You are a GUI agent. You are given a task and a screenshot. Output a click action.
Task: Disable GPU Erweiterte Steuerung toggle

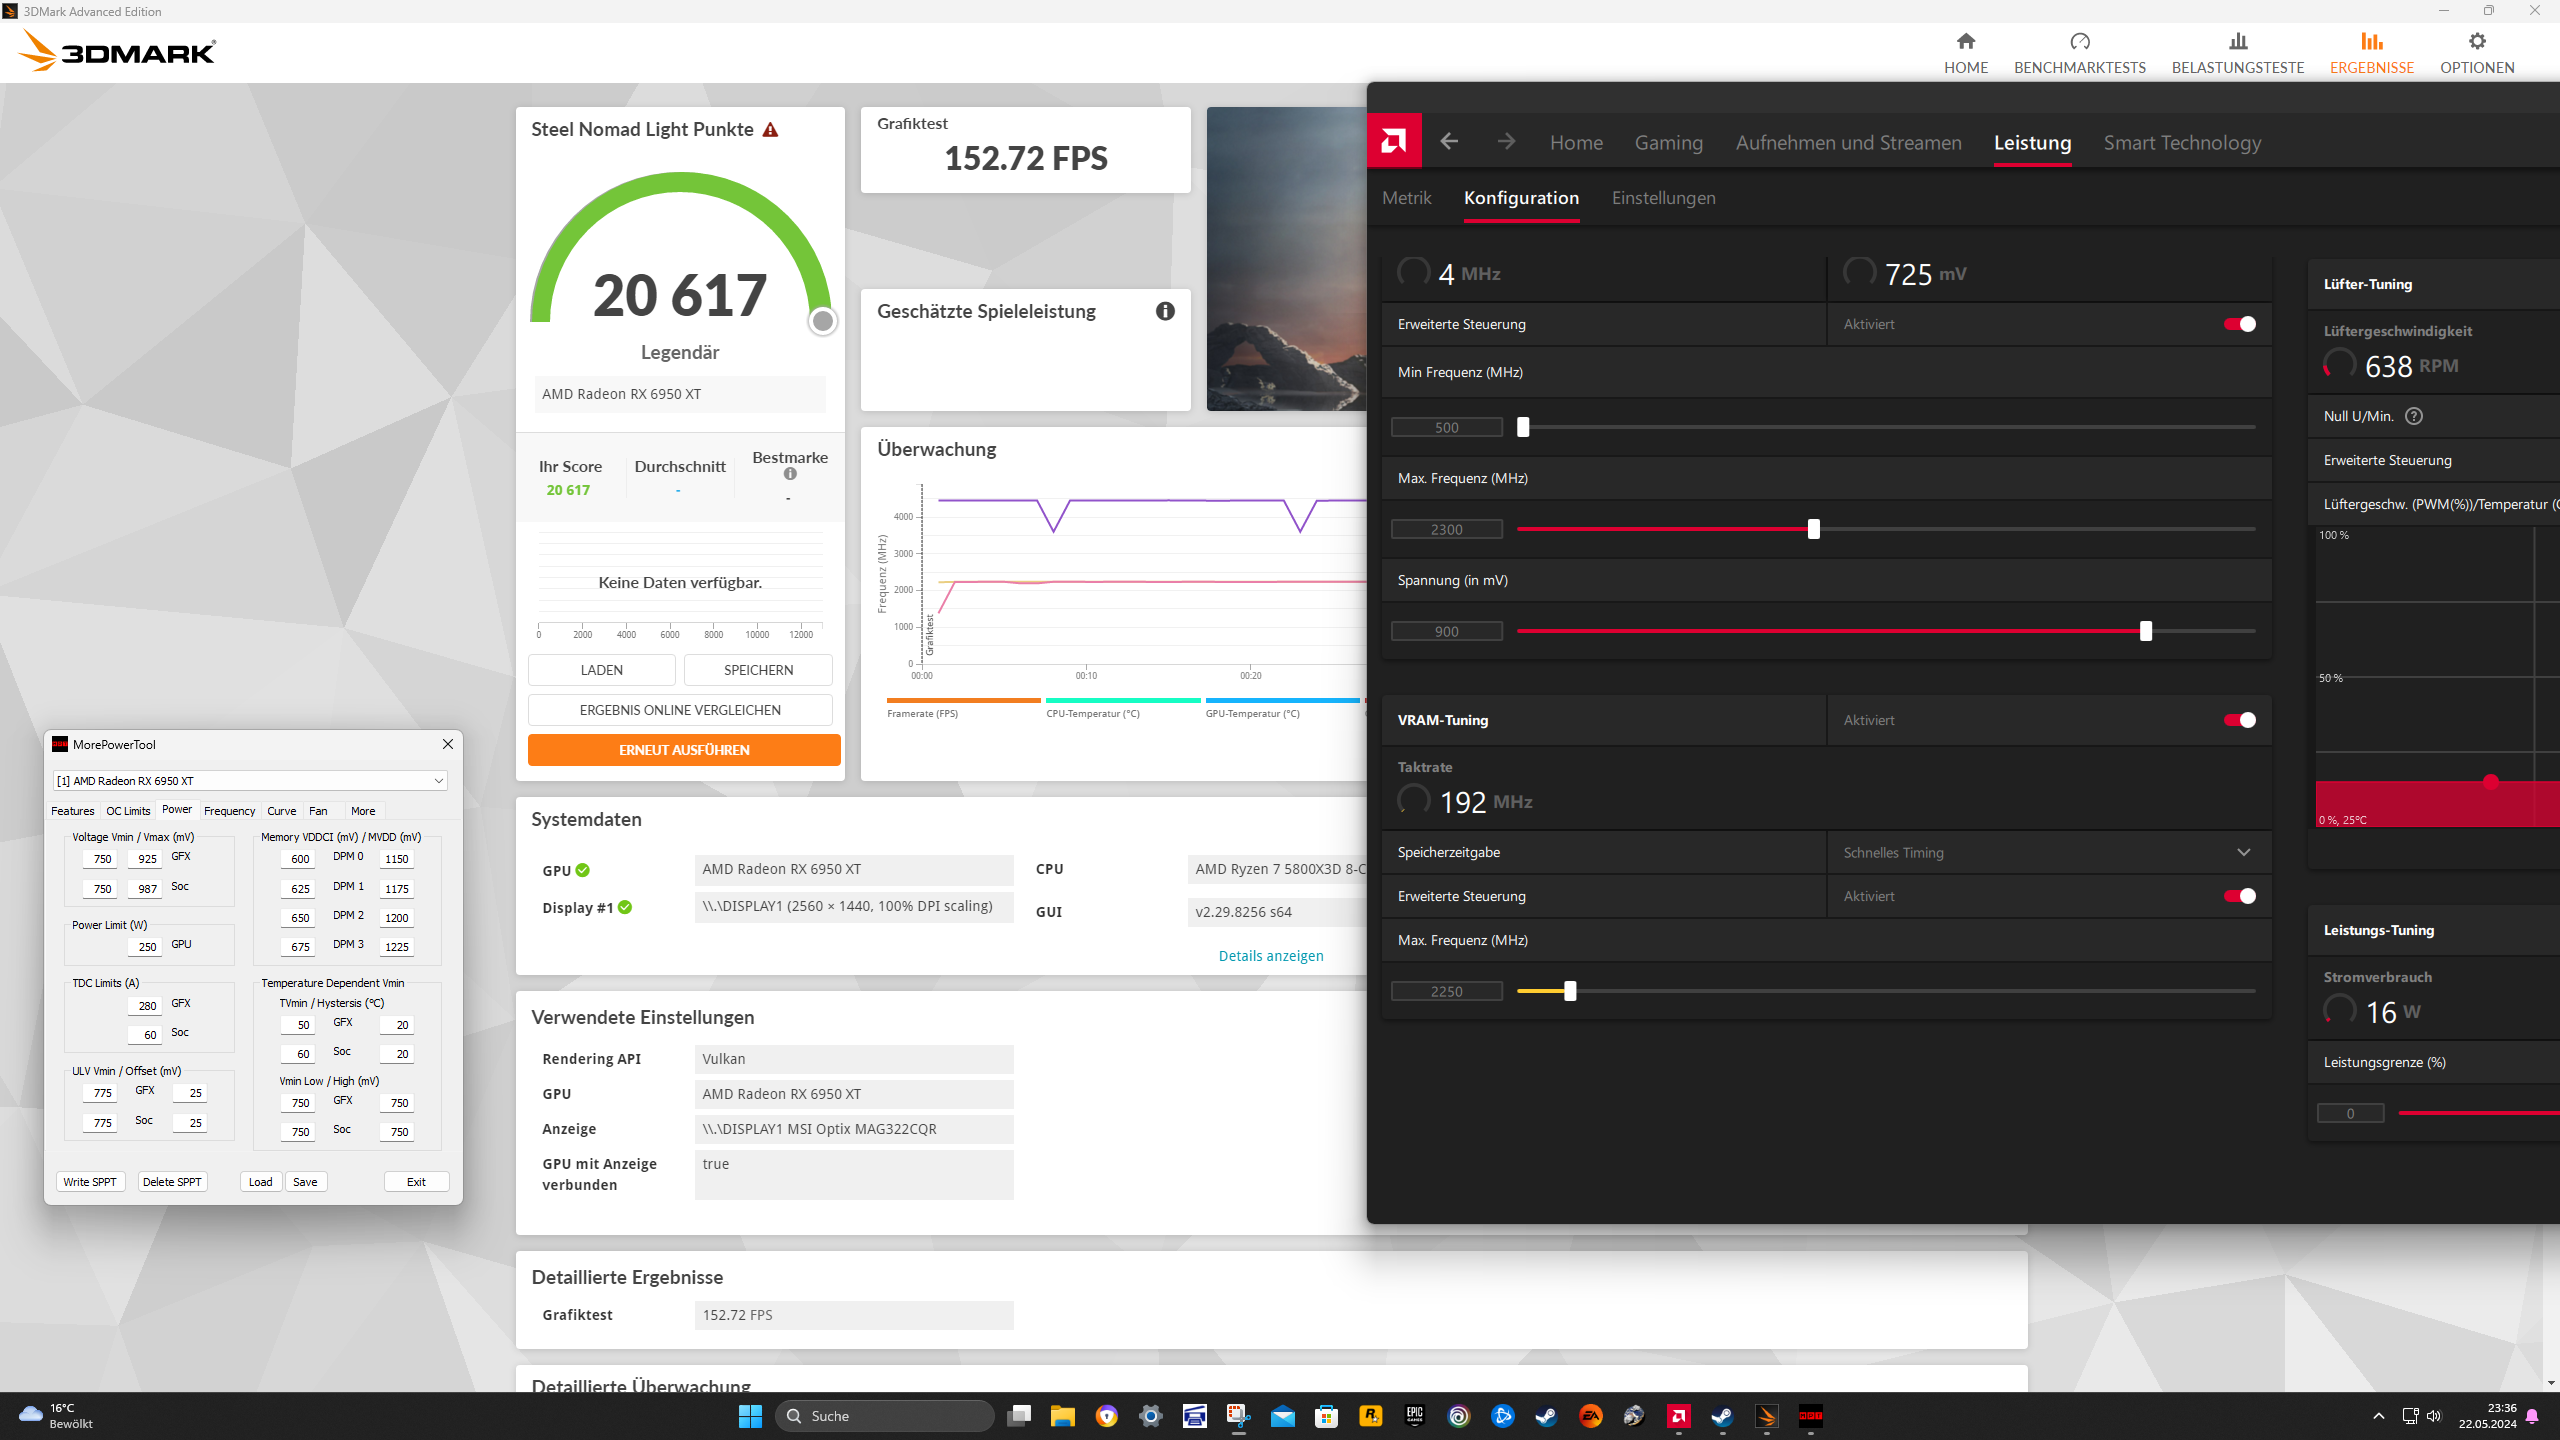[2239, 324]
